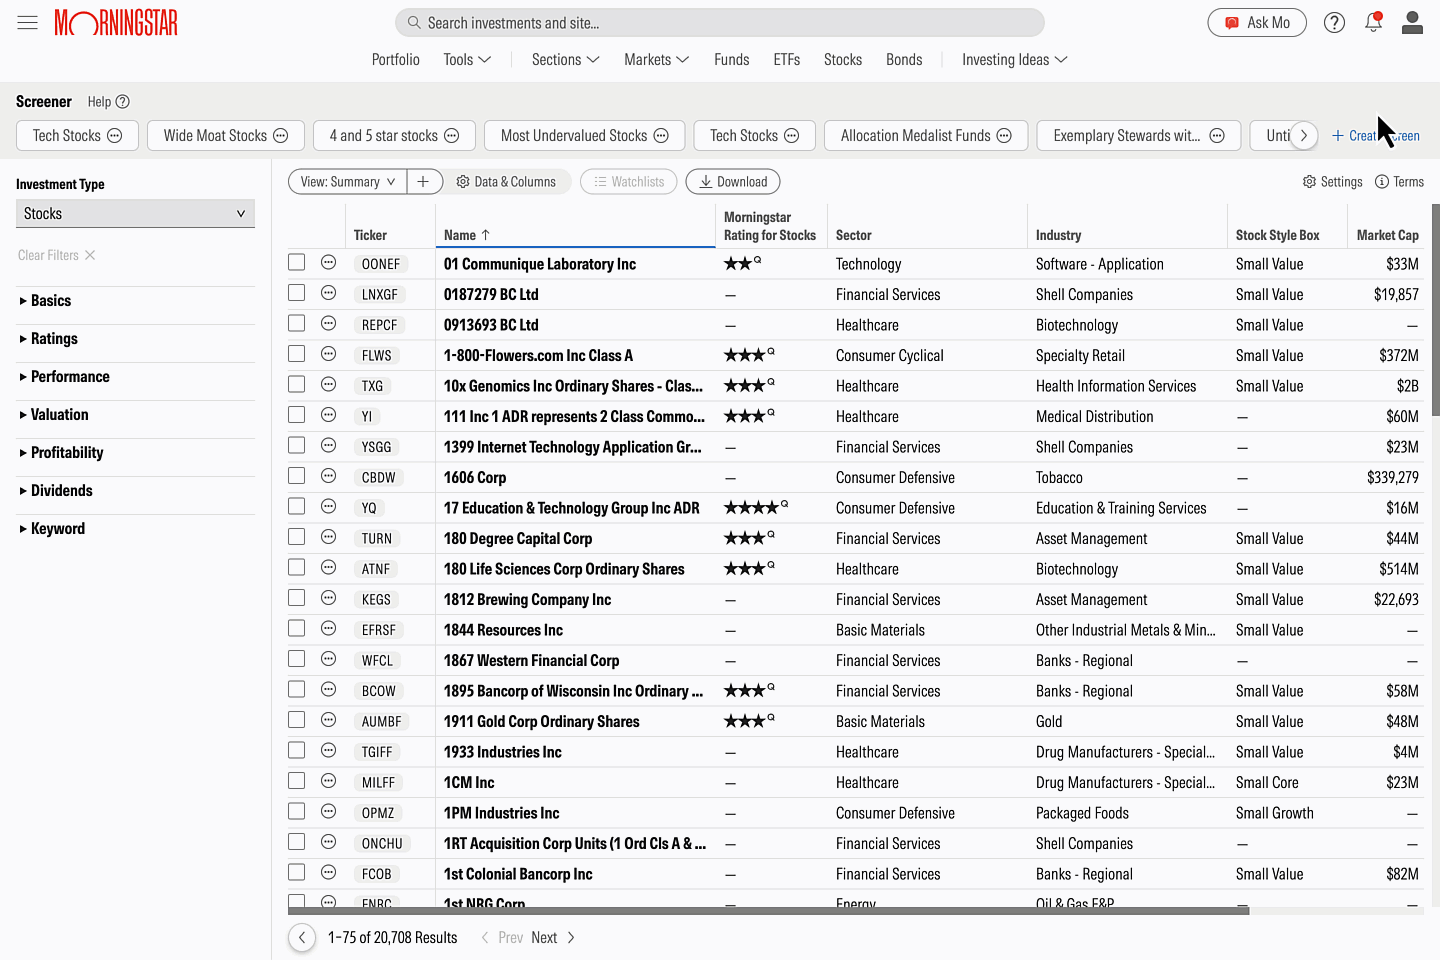Open the help question mark icon
The width and height of the screenshot is (1440, 960).
(1334, 22)
